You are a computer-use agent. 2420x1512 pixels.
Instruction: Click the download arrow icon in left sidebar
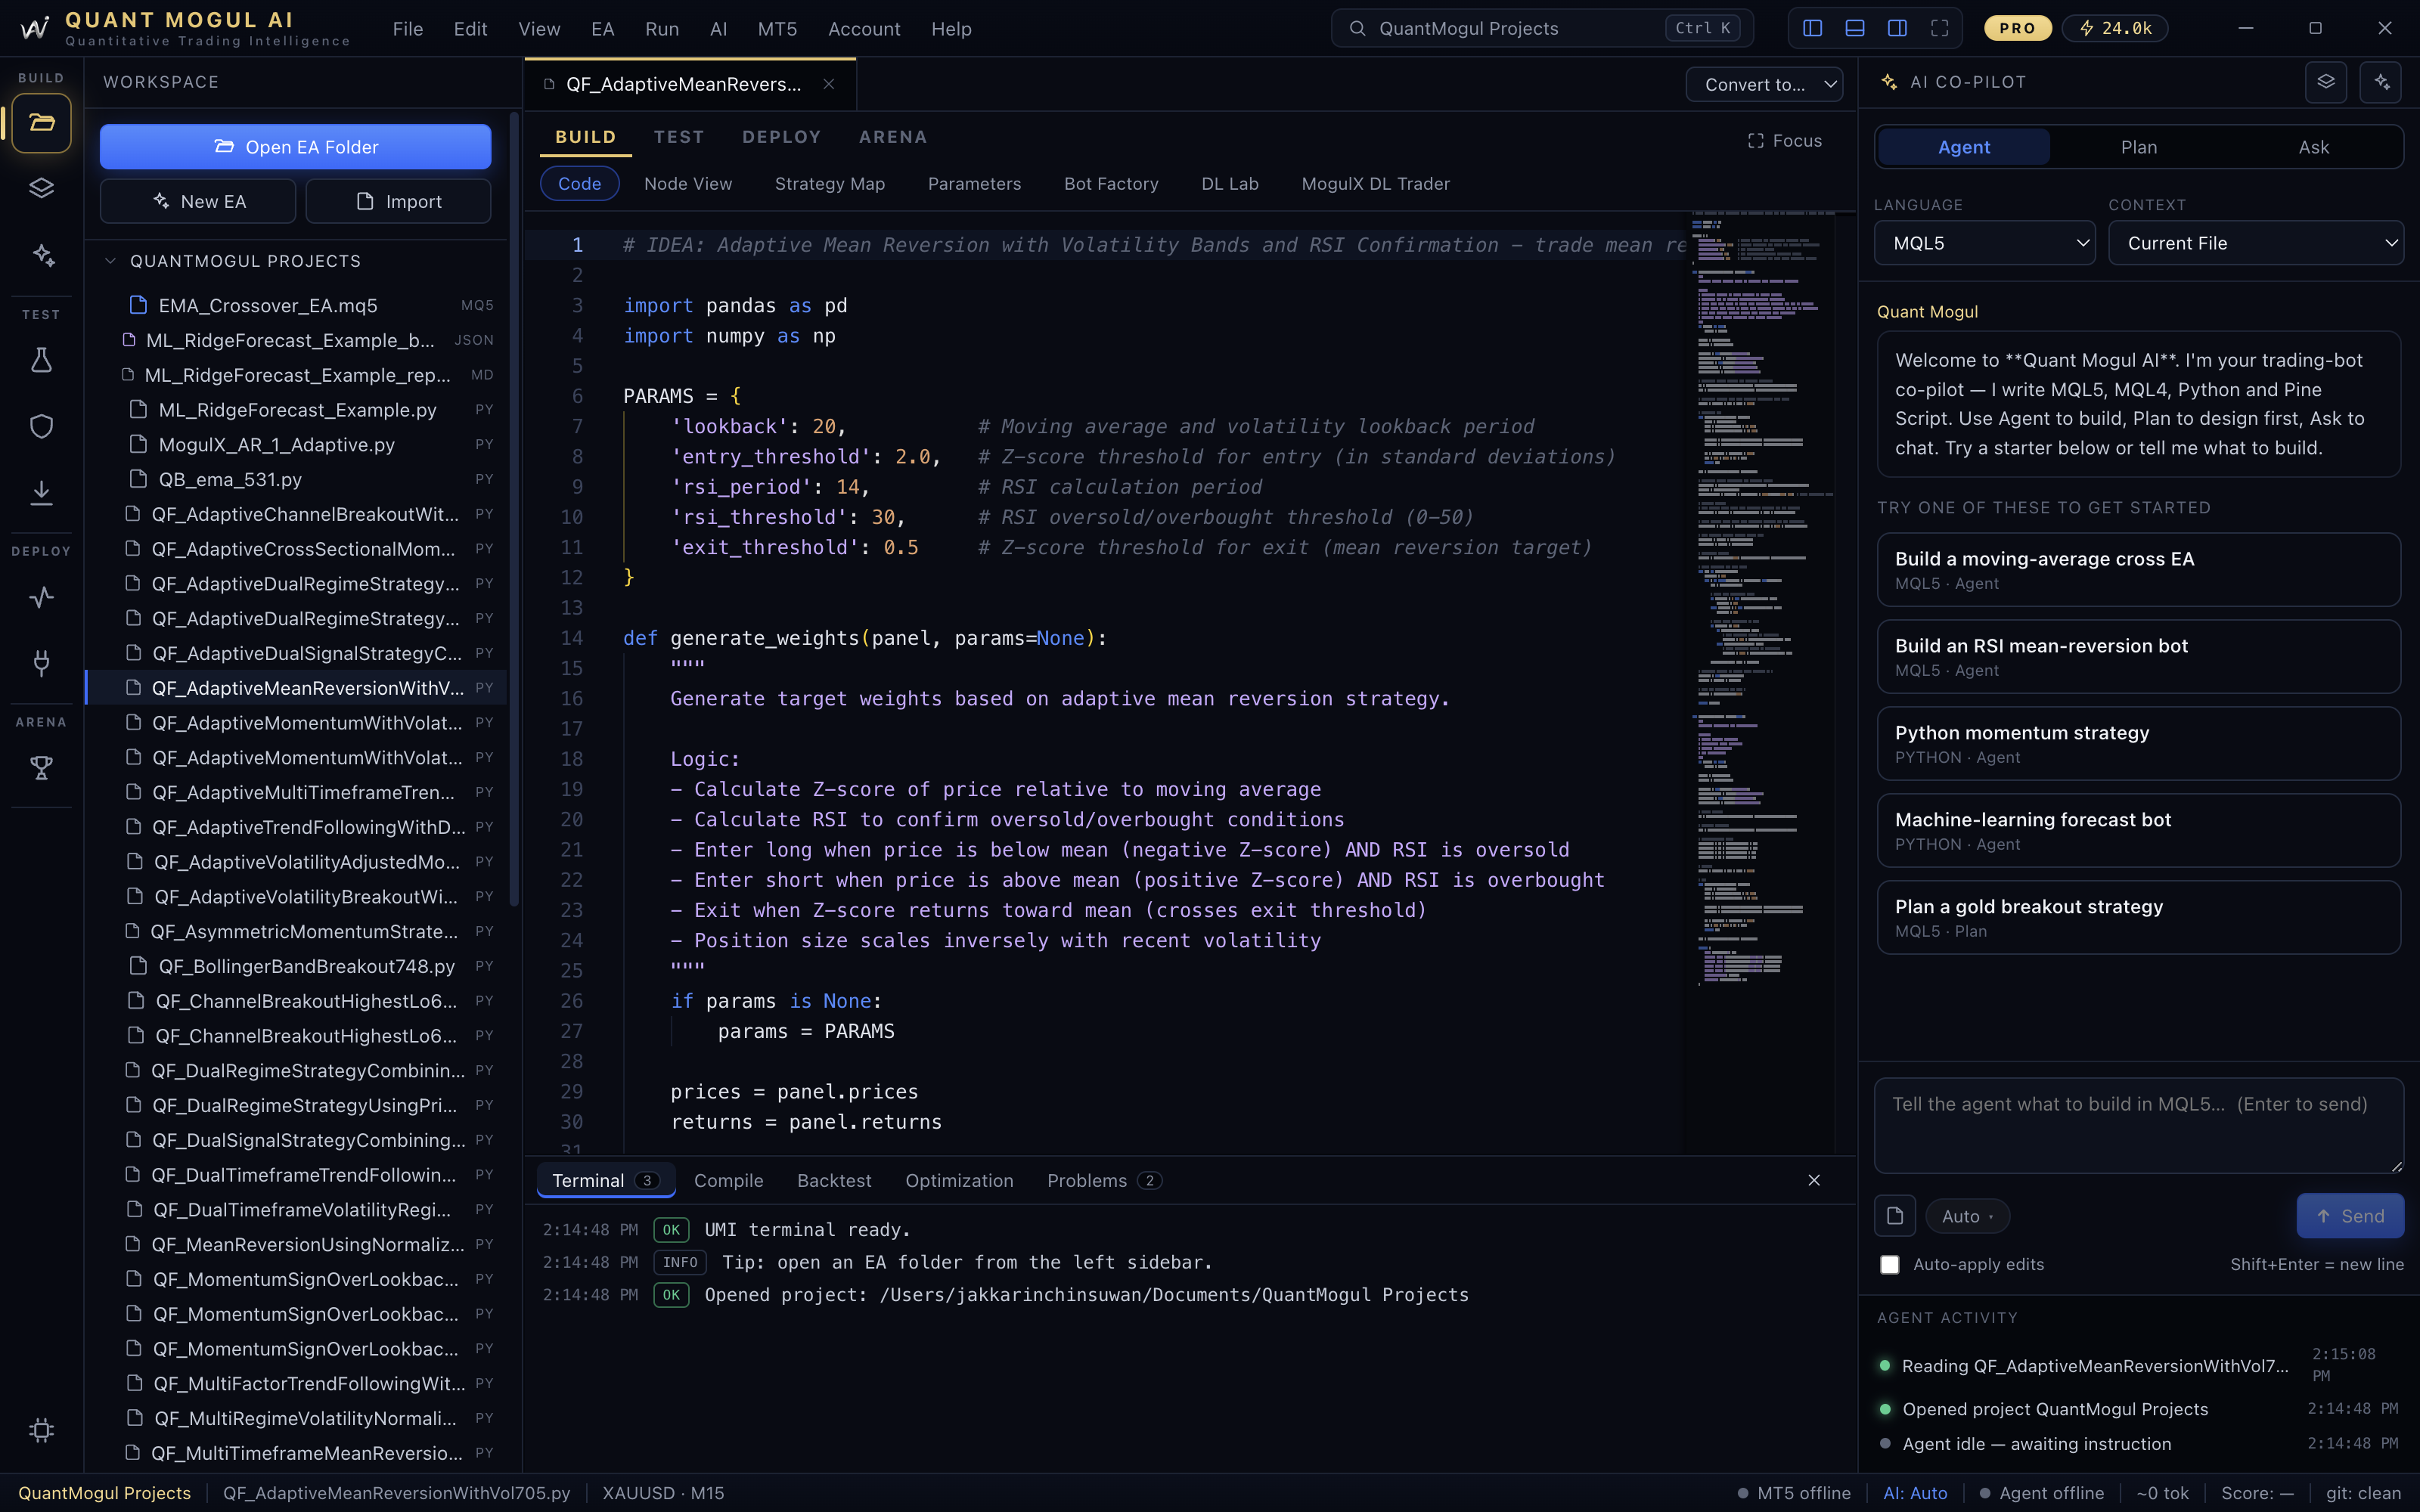[x=41, y=492]
